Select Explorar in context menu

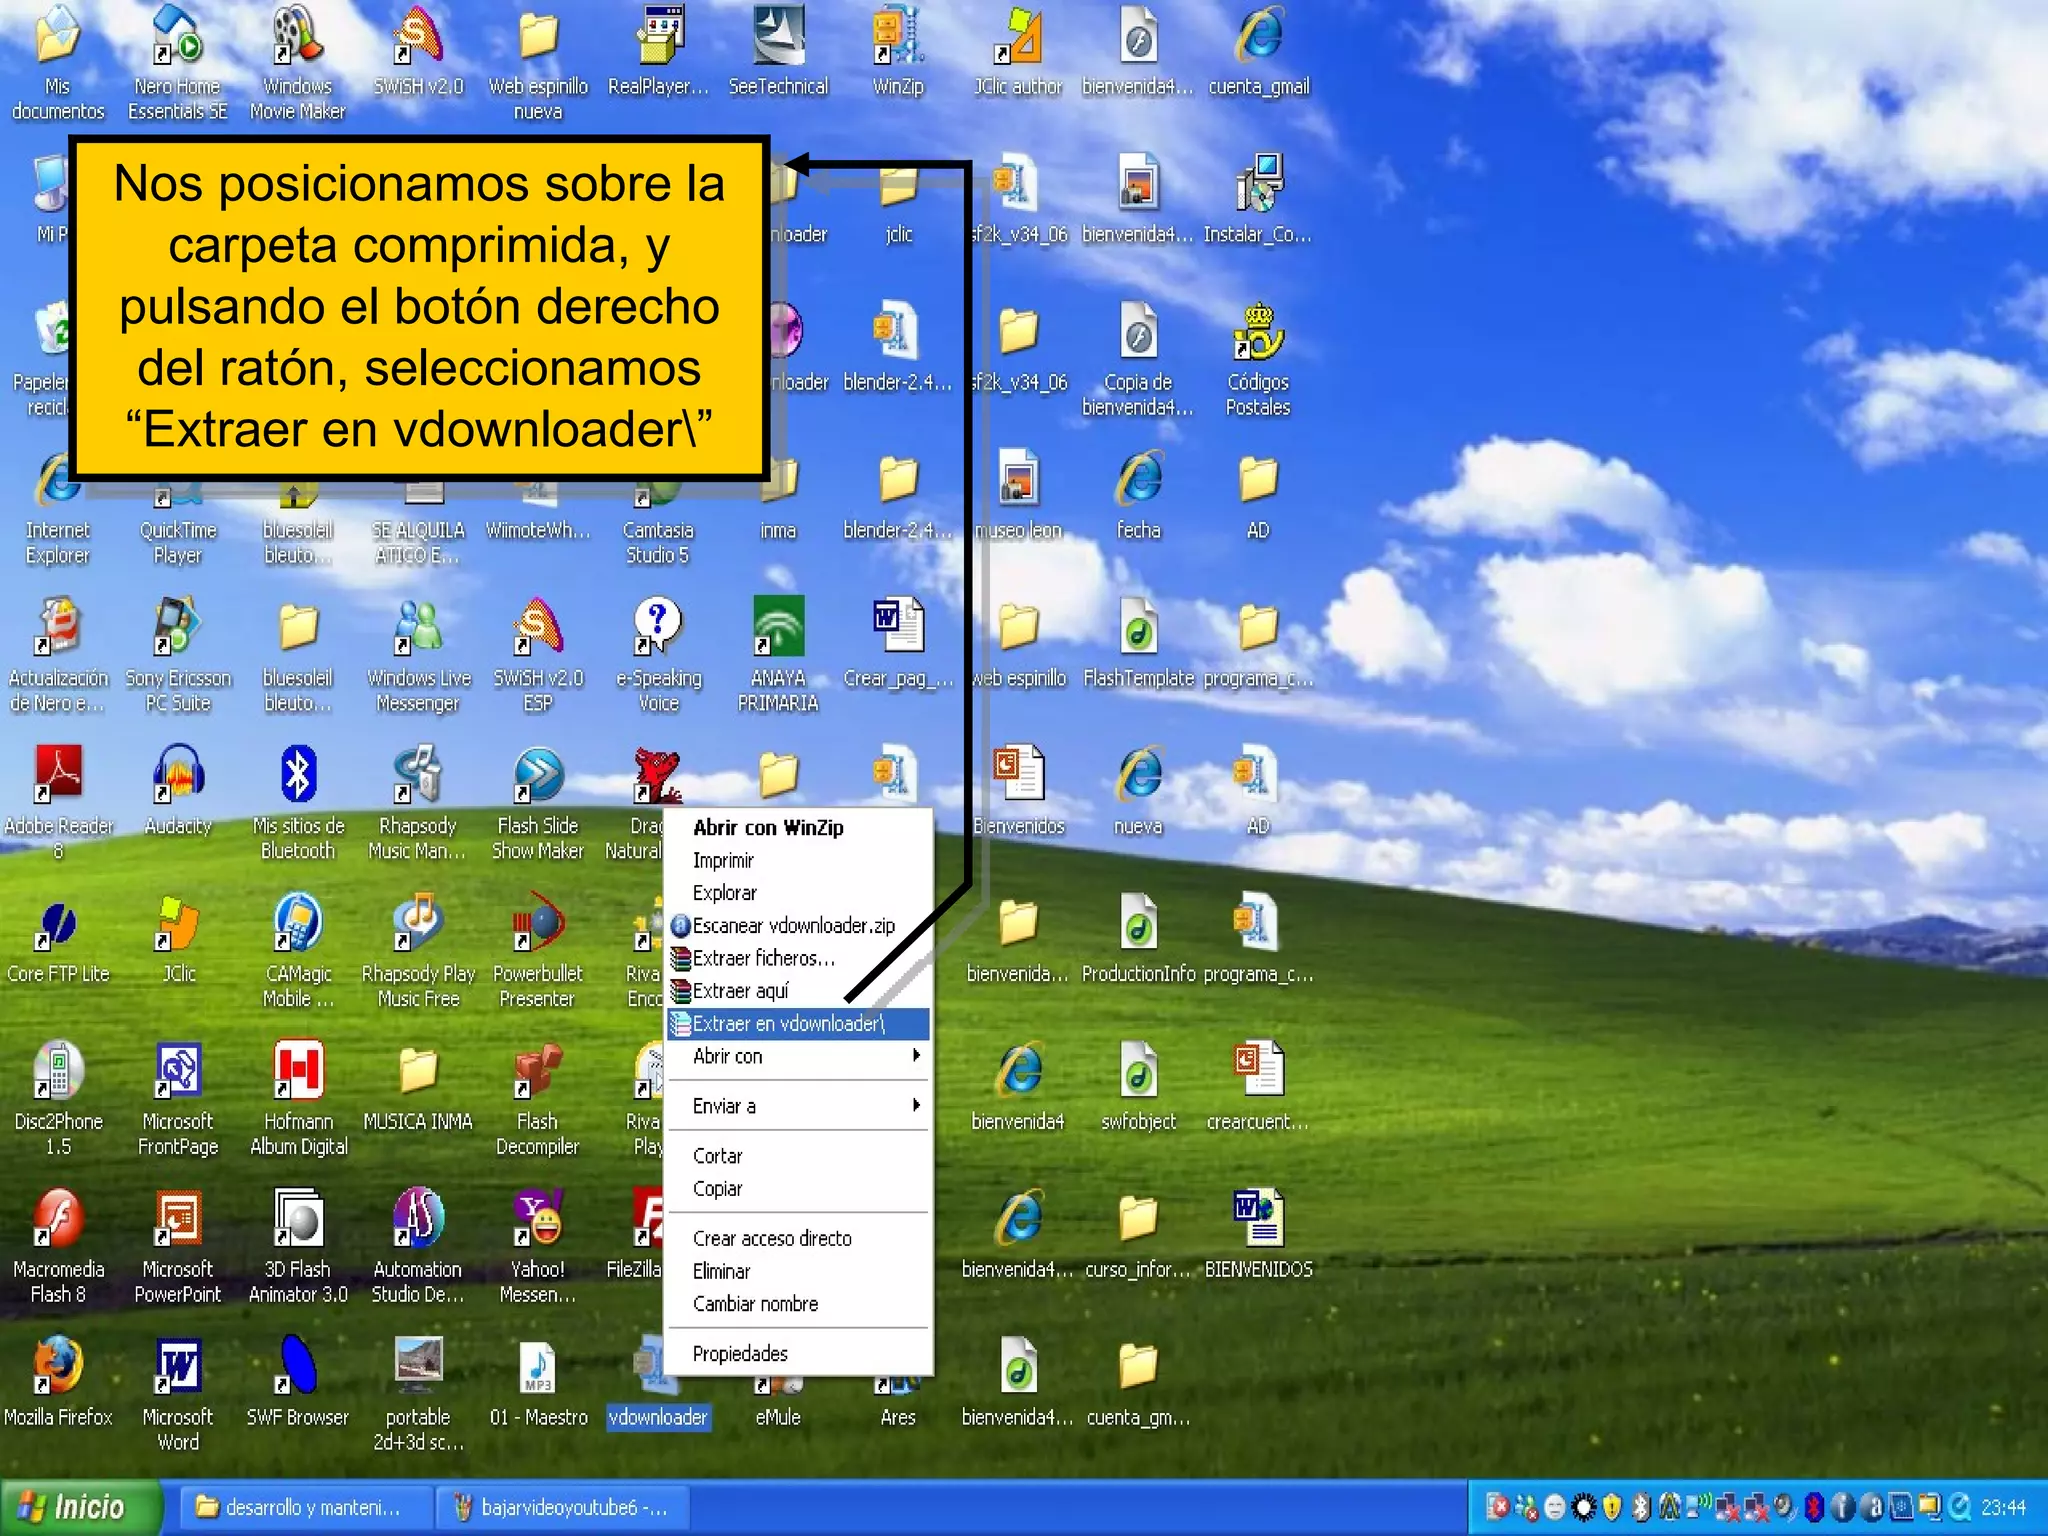click(798, 892)
